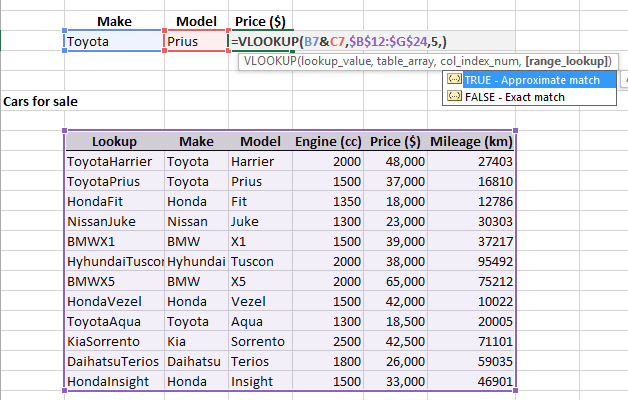
Task: Select the Daihatsu make cell
Action: [x=196, y=362]
